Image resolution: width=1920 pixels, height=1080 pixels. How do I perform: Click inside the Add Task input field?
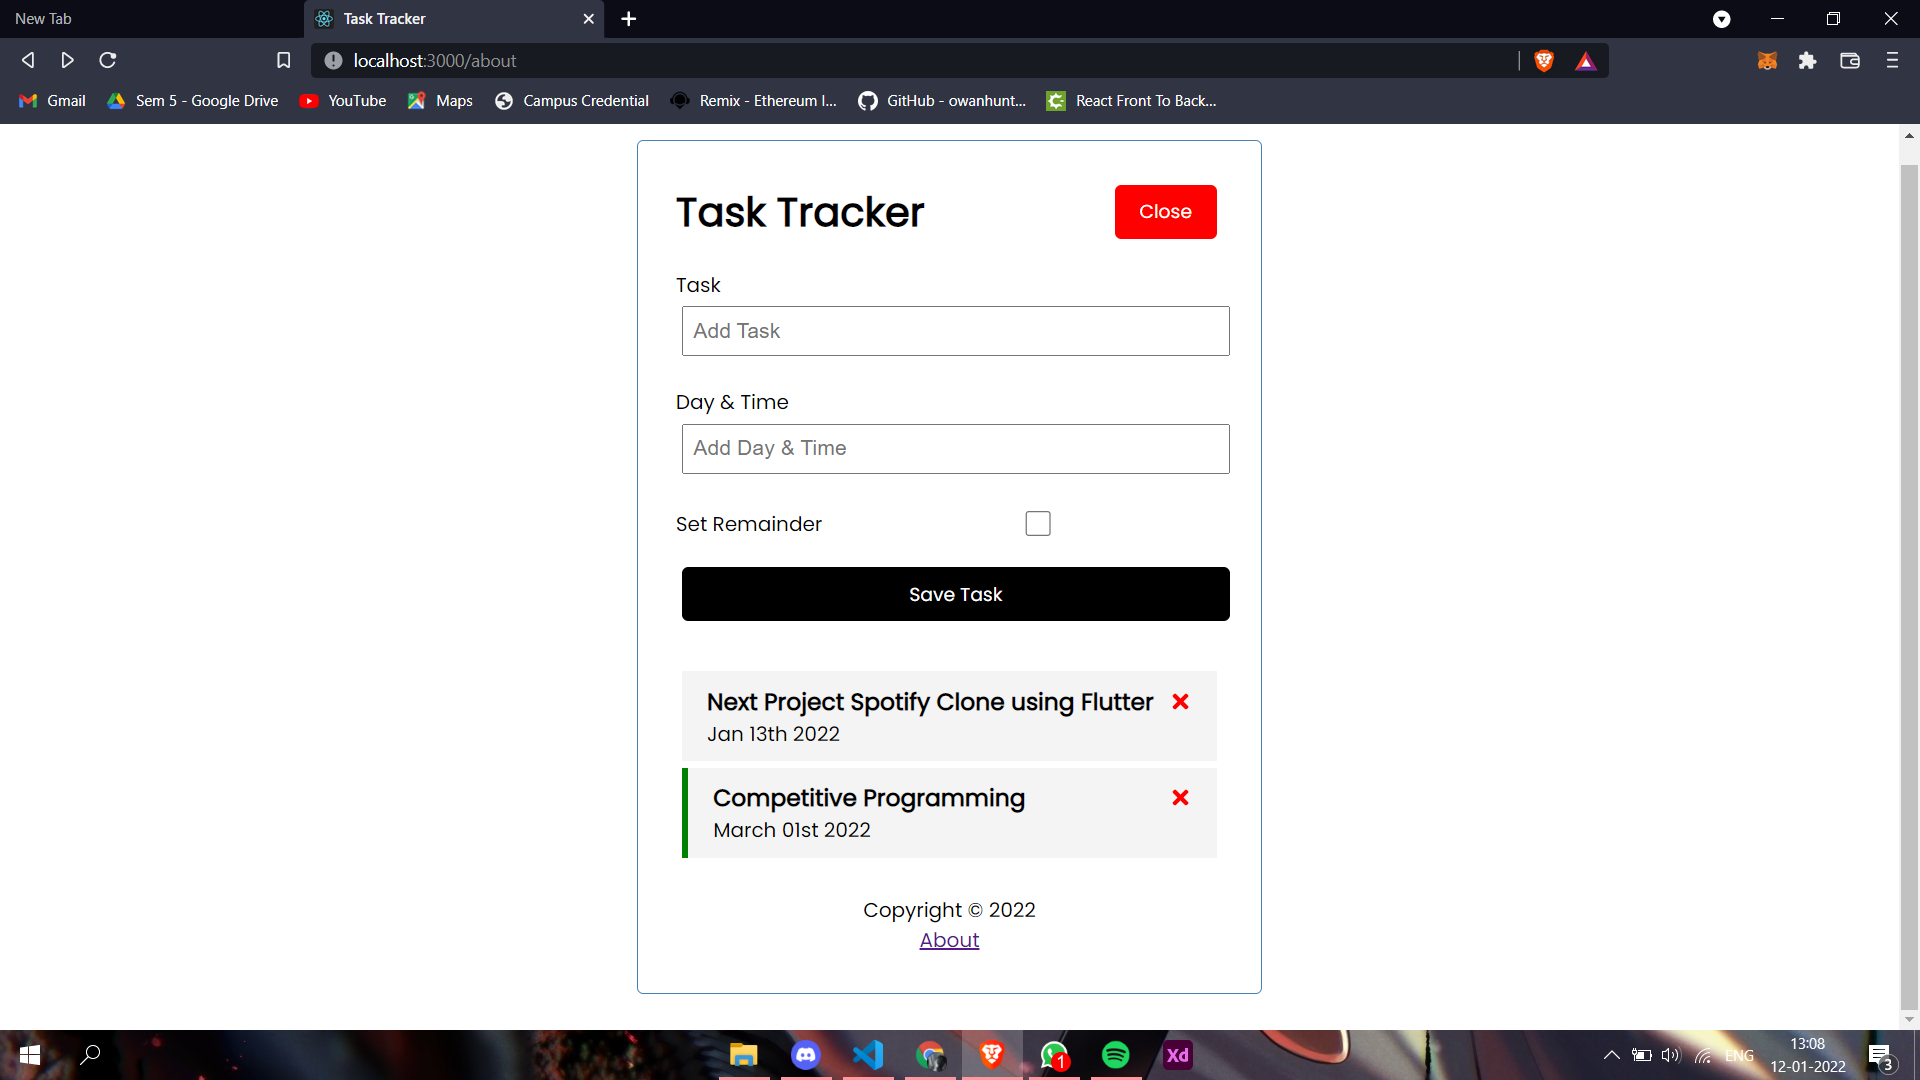click(955, 331)
